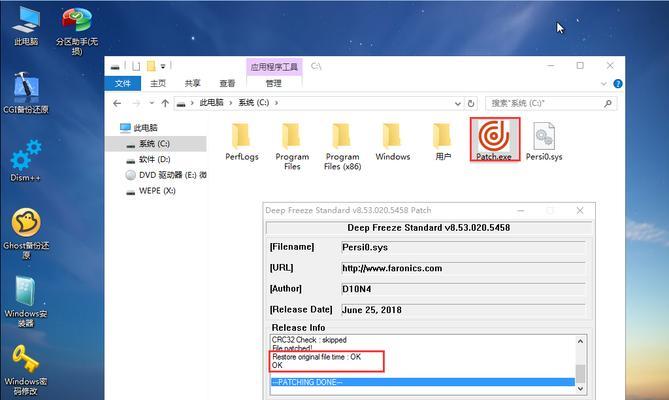Switch to the 共享 ribbon tab
This screenshot has height=400, width=669.
pos(192,84)
